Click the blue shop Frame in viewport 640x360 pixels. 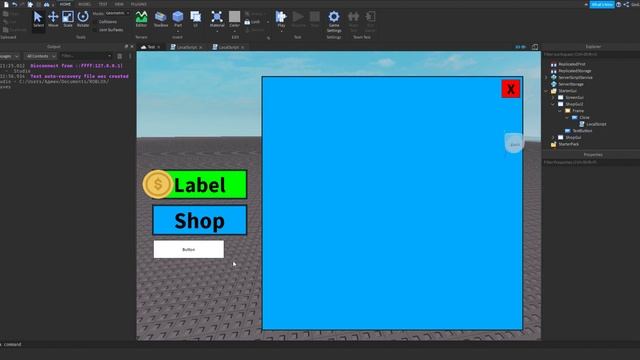point(392,203)
